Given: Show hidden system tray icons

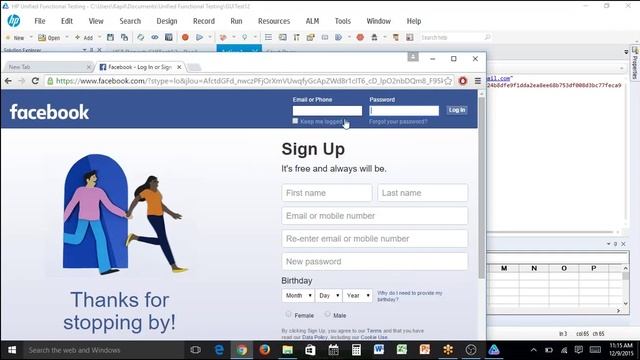Looking at the screenshot, I should [533, 350].
